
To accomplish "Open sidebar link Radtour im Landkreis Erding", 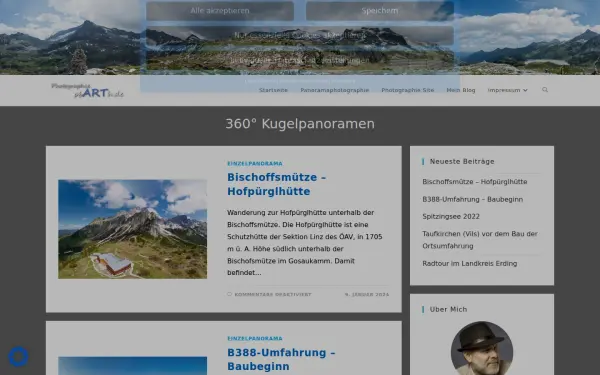I will [470, 264].
